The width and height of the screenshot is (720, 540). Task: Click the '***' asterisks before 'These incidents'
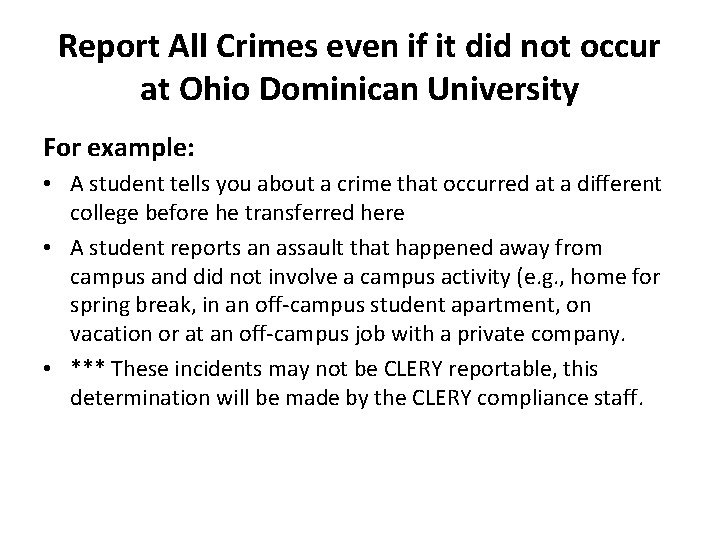pos(88,366)
